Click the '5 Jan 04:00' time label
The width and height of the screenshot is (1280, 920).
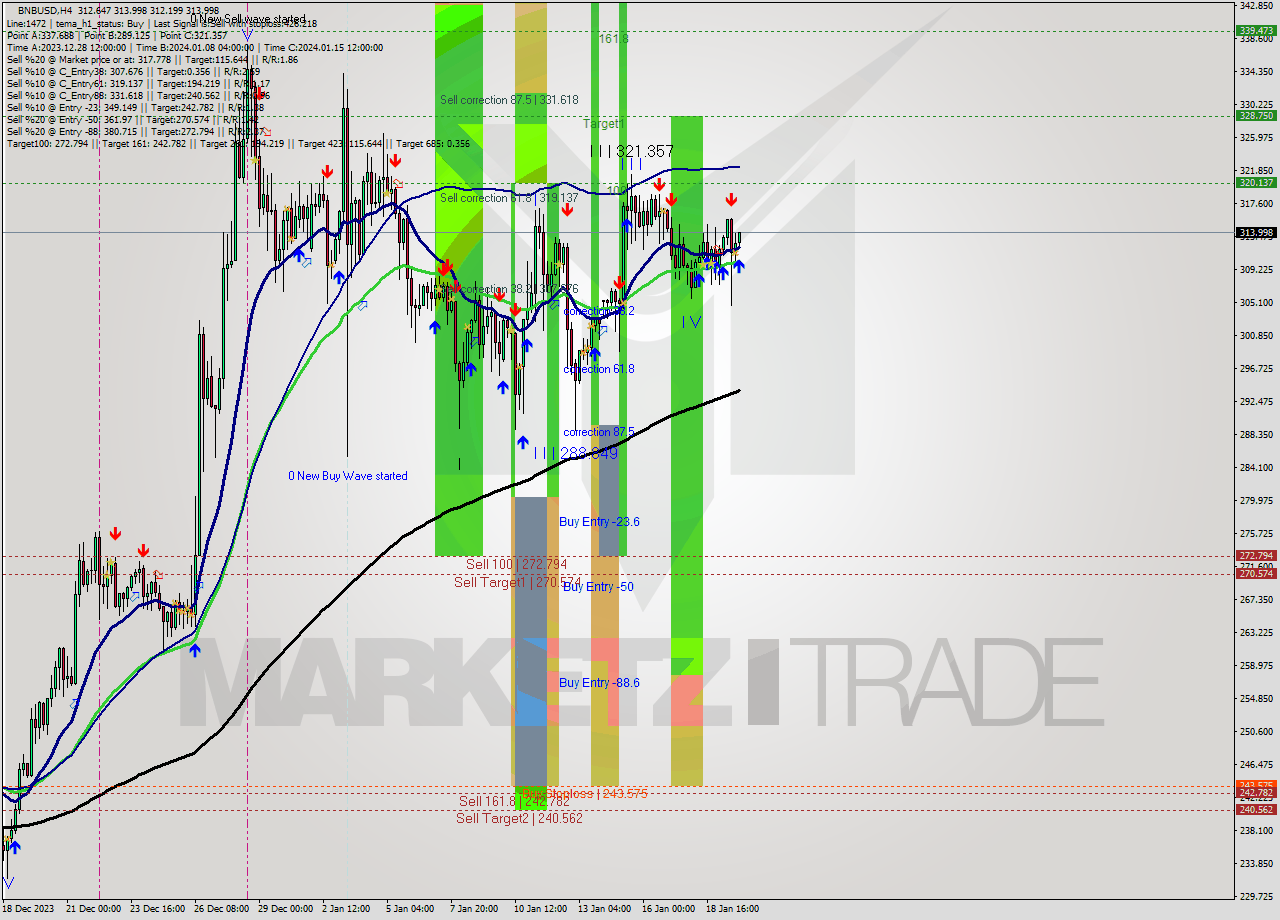click(408, 909)
